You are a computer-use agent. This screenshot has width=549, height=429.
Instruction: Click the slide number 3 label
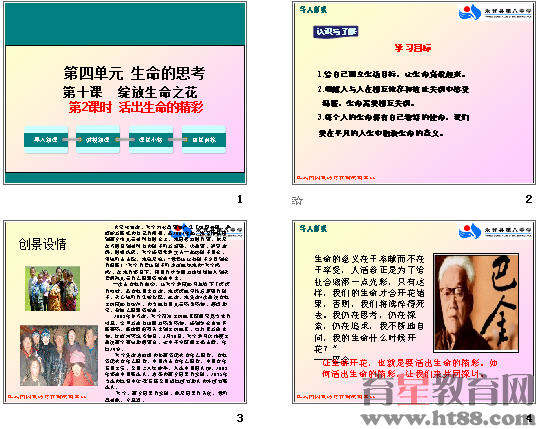(240, 418)
